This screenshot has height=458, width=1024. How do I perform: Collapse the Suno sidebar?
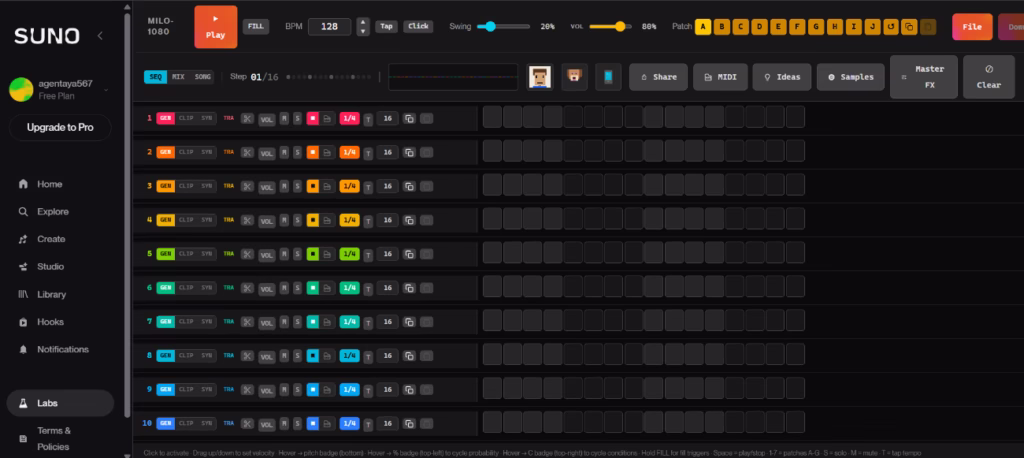[100, 35]
